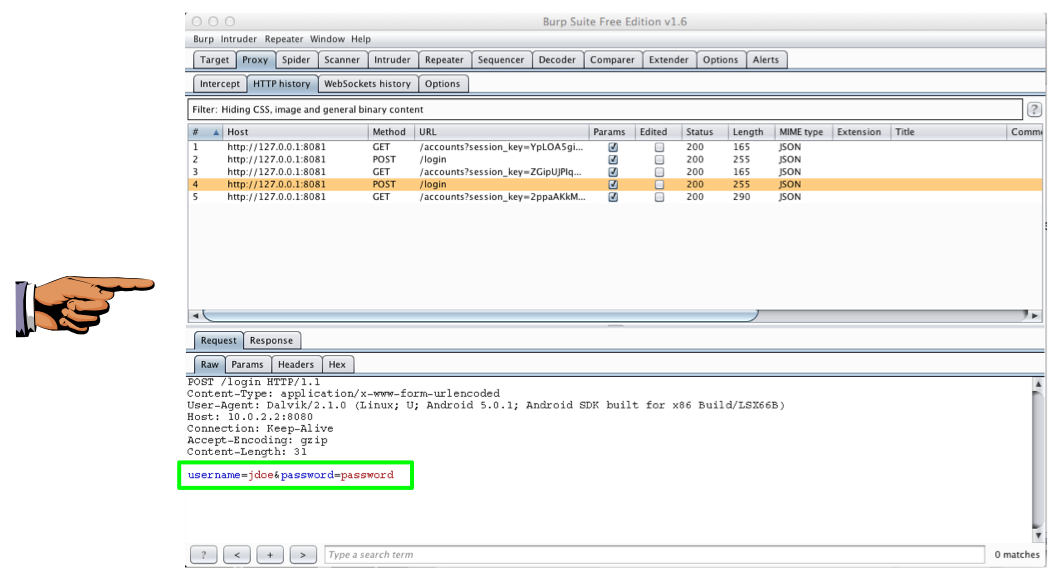Click the '+' search options button
Viewport: 1056px width, 579px height.
(270, 555)
